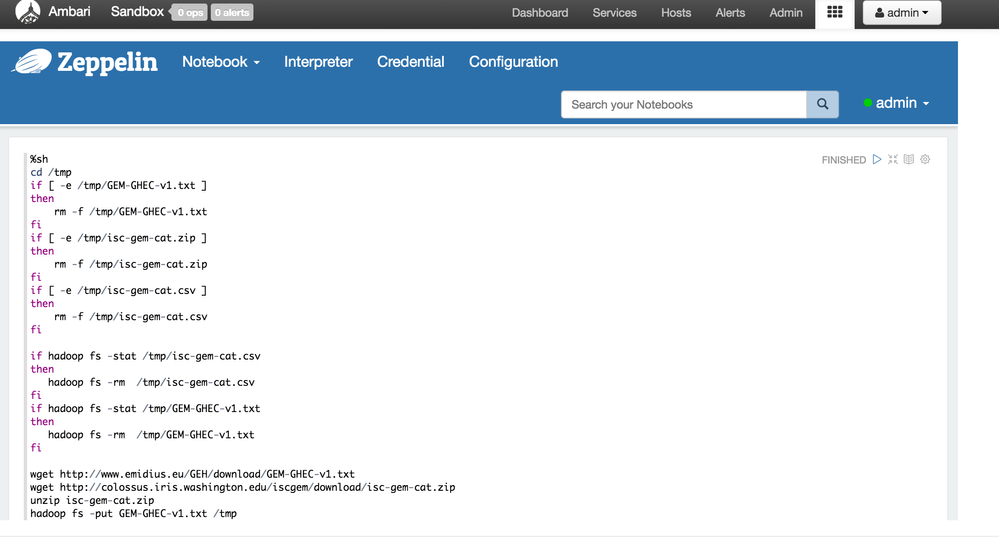Click the 'if [ -e /tmp/isc-gem-cat.csv ]' line

[119, 291]
